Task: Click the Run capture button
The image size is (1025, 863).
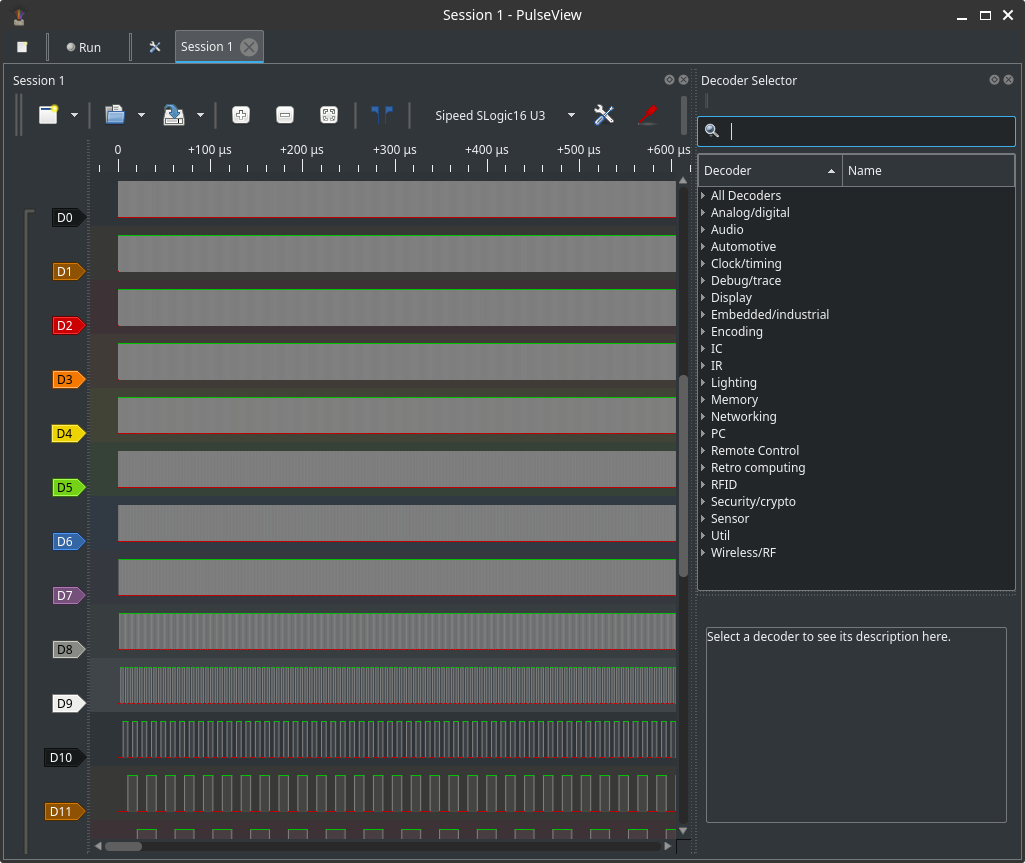Action: coord(84,47)
